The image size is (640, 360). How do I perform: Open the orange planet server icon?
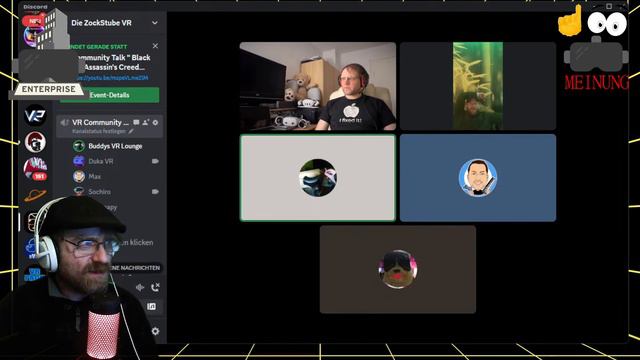coord(35,196)
